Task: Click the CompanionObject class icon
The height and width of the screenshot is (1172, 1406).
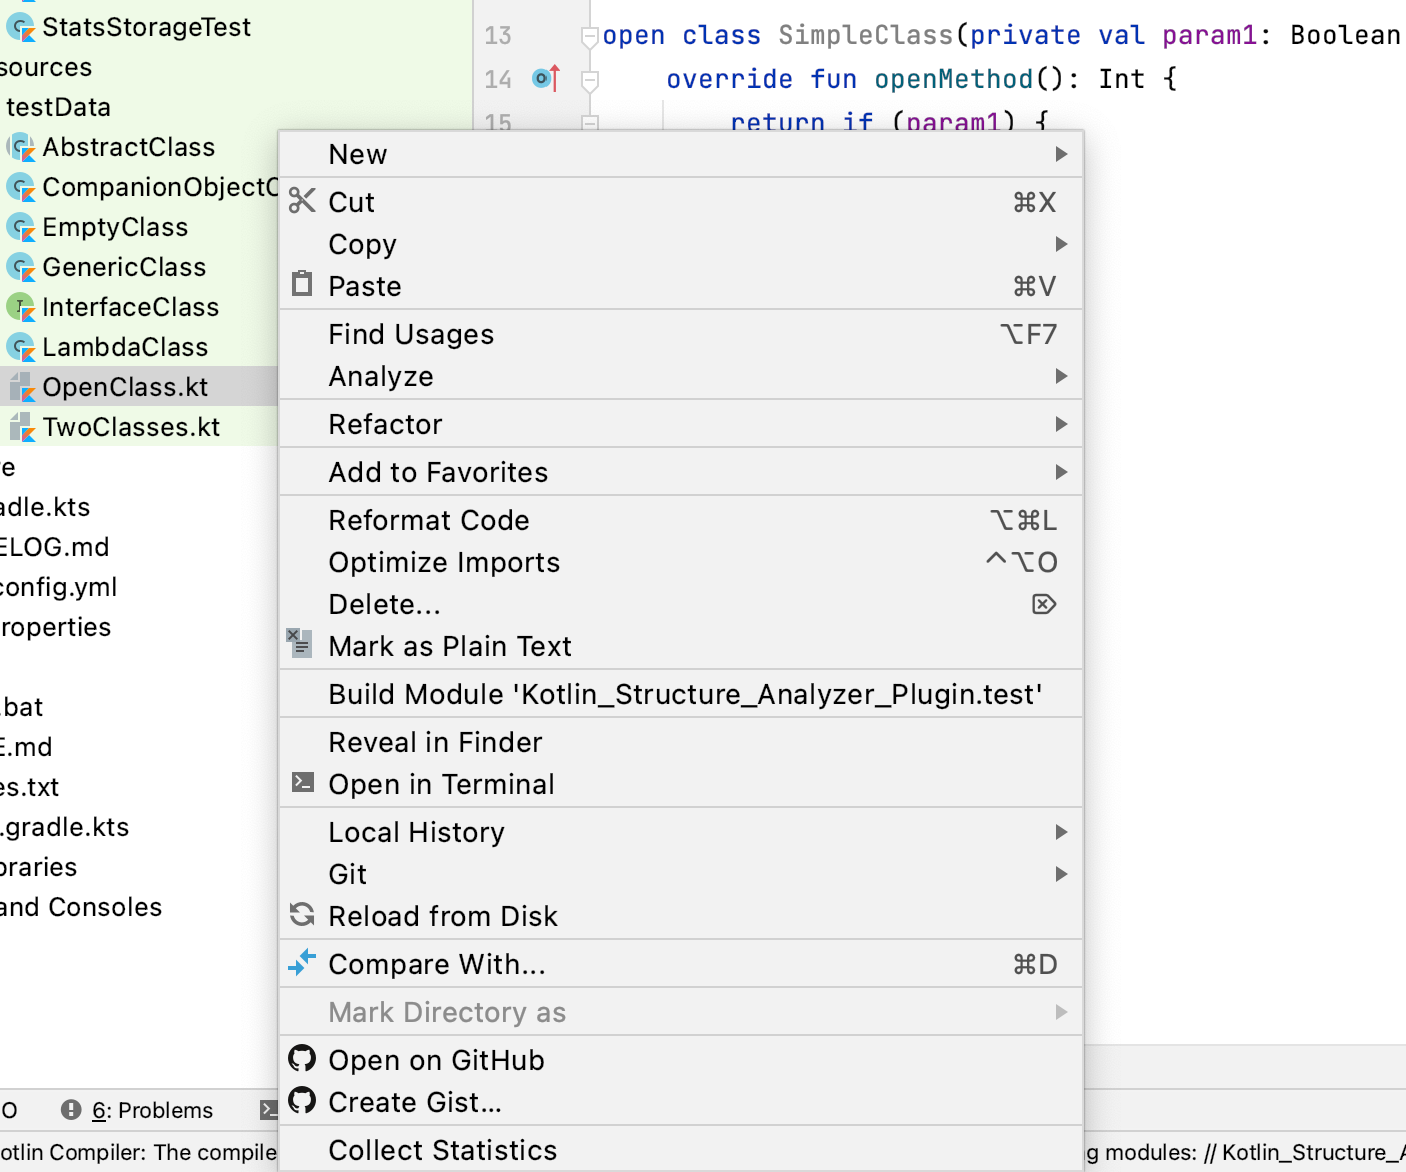Action: (21, 187)
